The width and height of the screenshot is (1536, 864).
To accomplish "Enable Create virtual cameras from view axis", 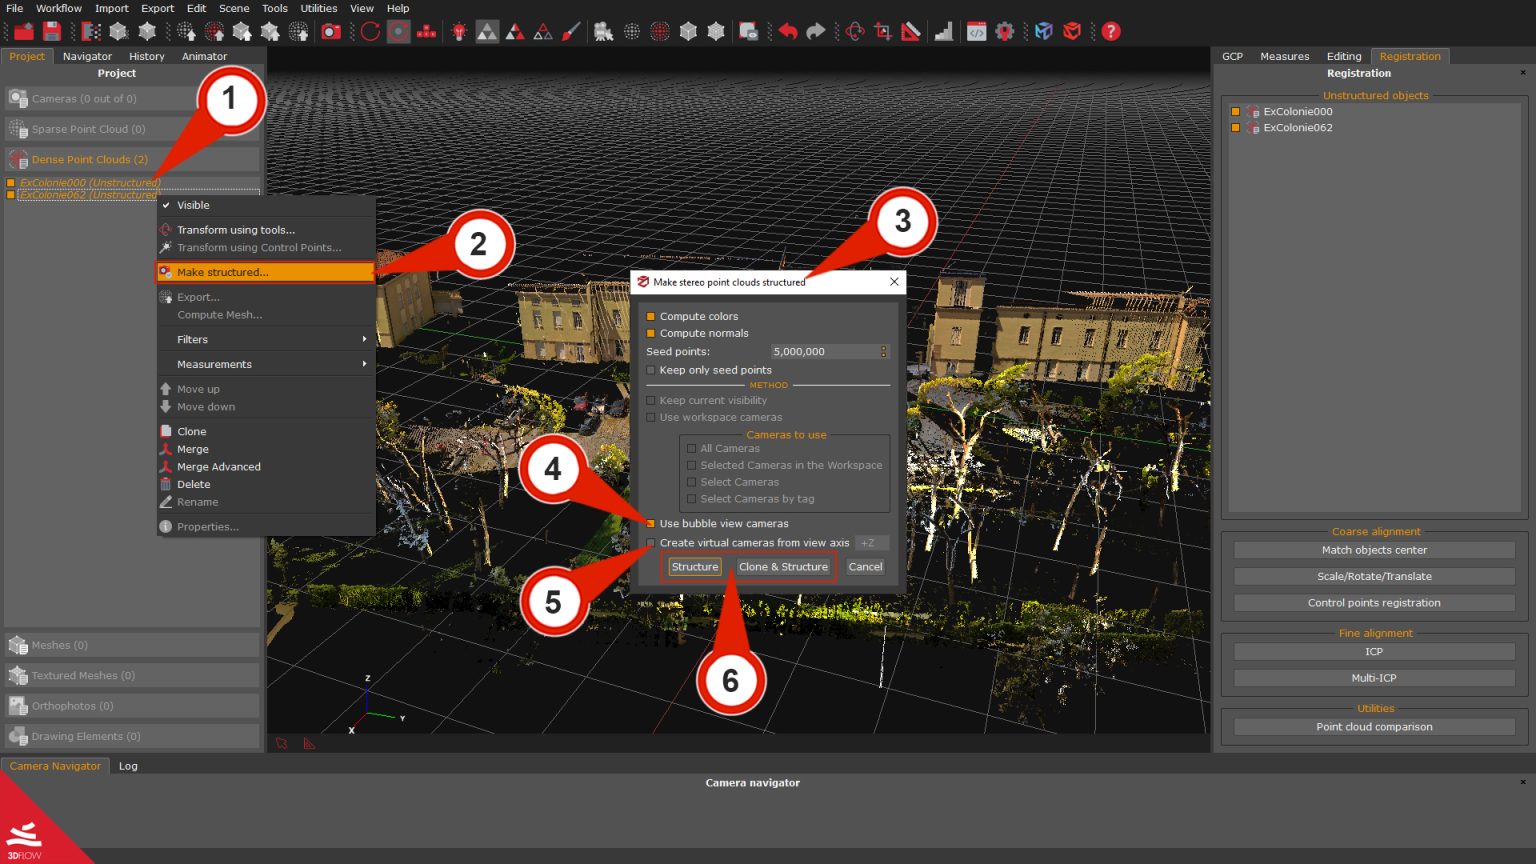I will 651,542.
